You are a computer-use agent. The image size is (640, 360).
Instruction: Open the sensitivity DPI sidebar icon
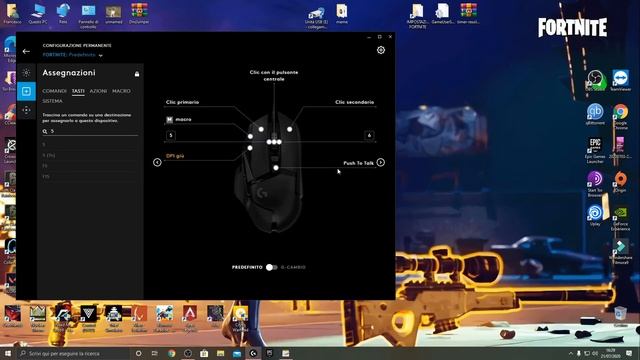point(26,110)
